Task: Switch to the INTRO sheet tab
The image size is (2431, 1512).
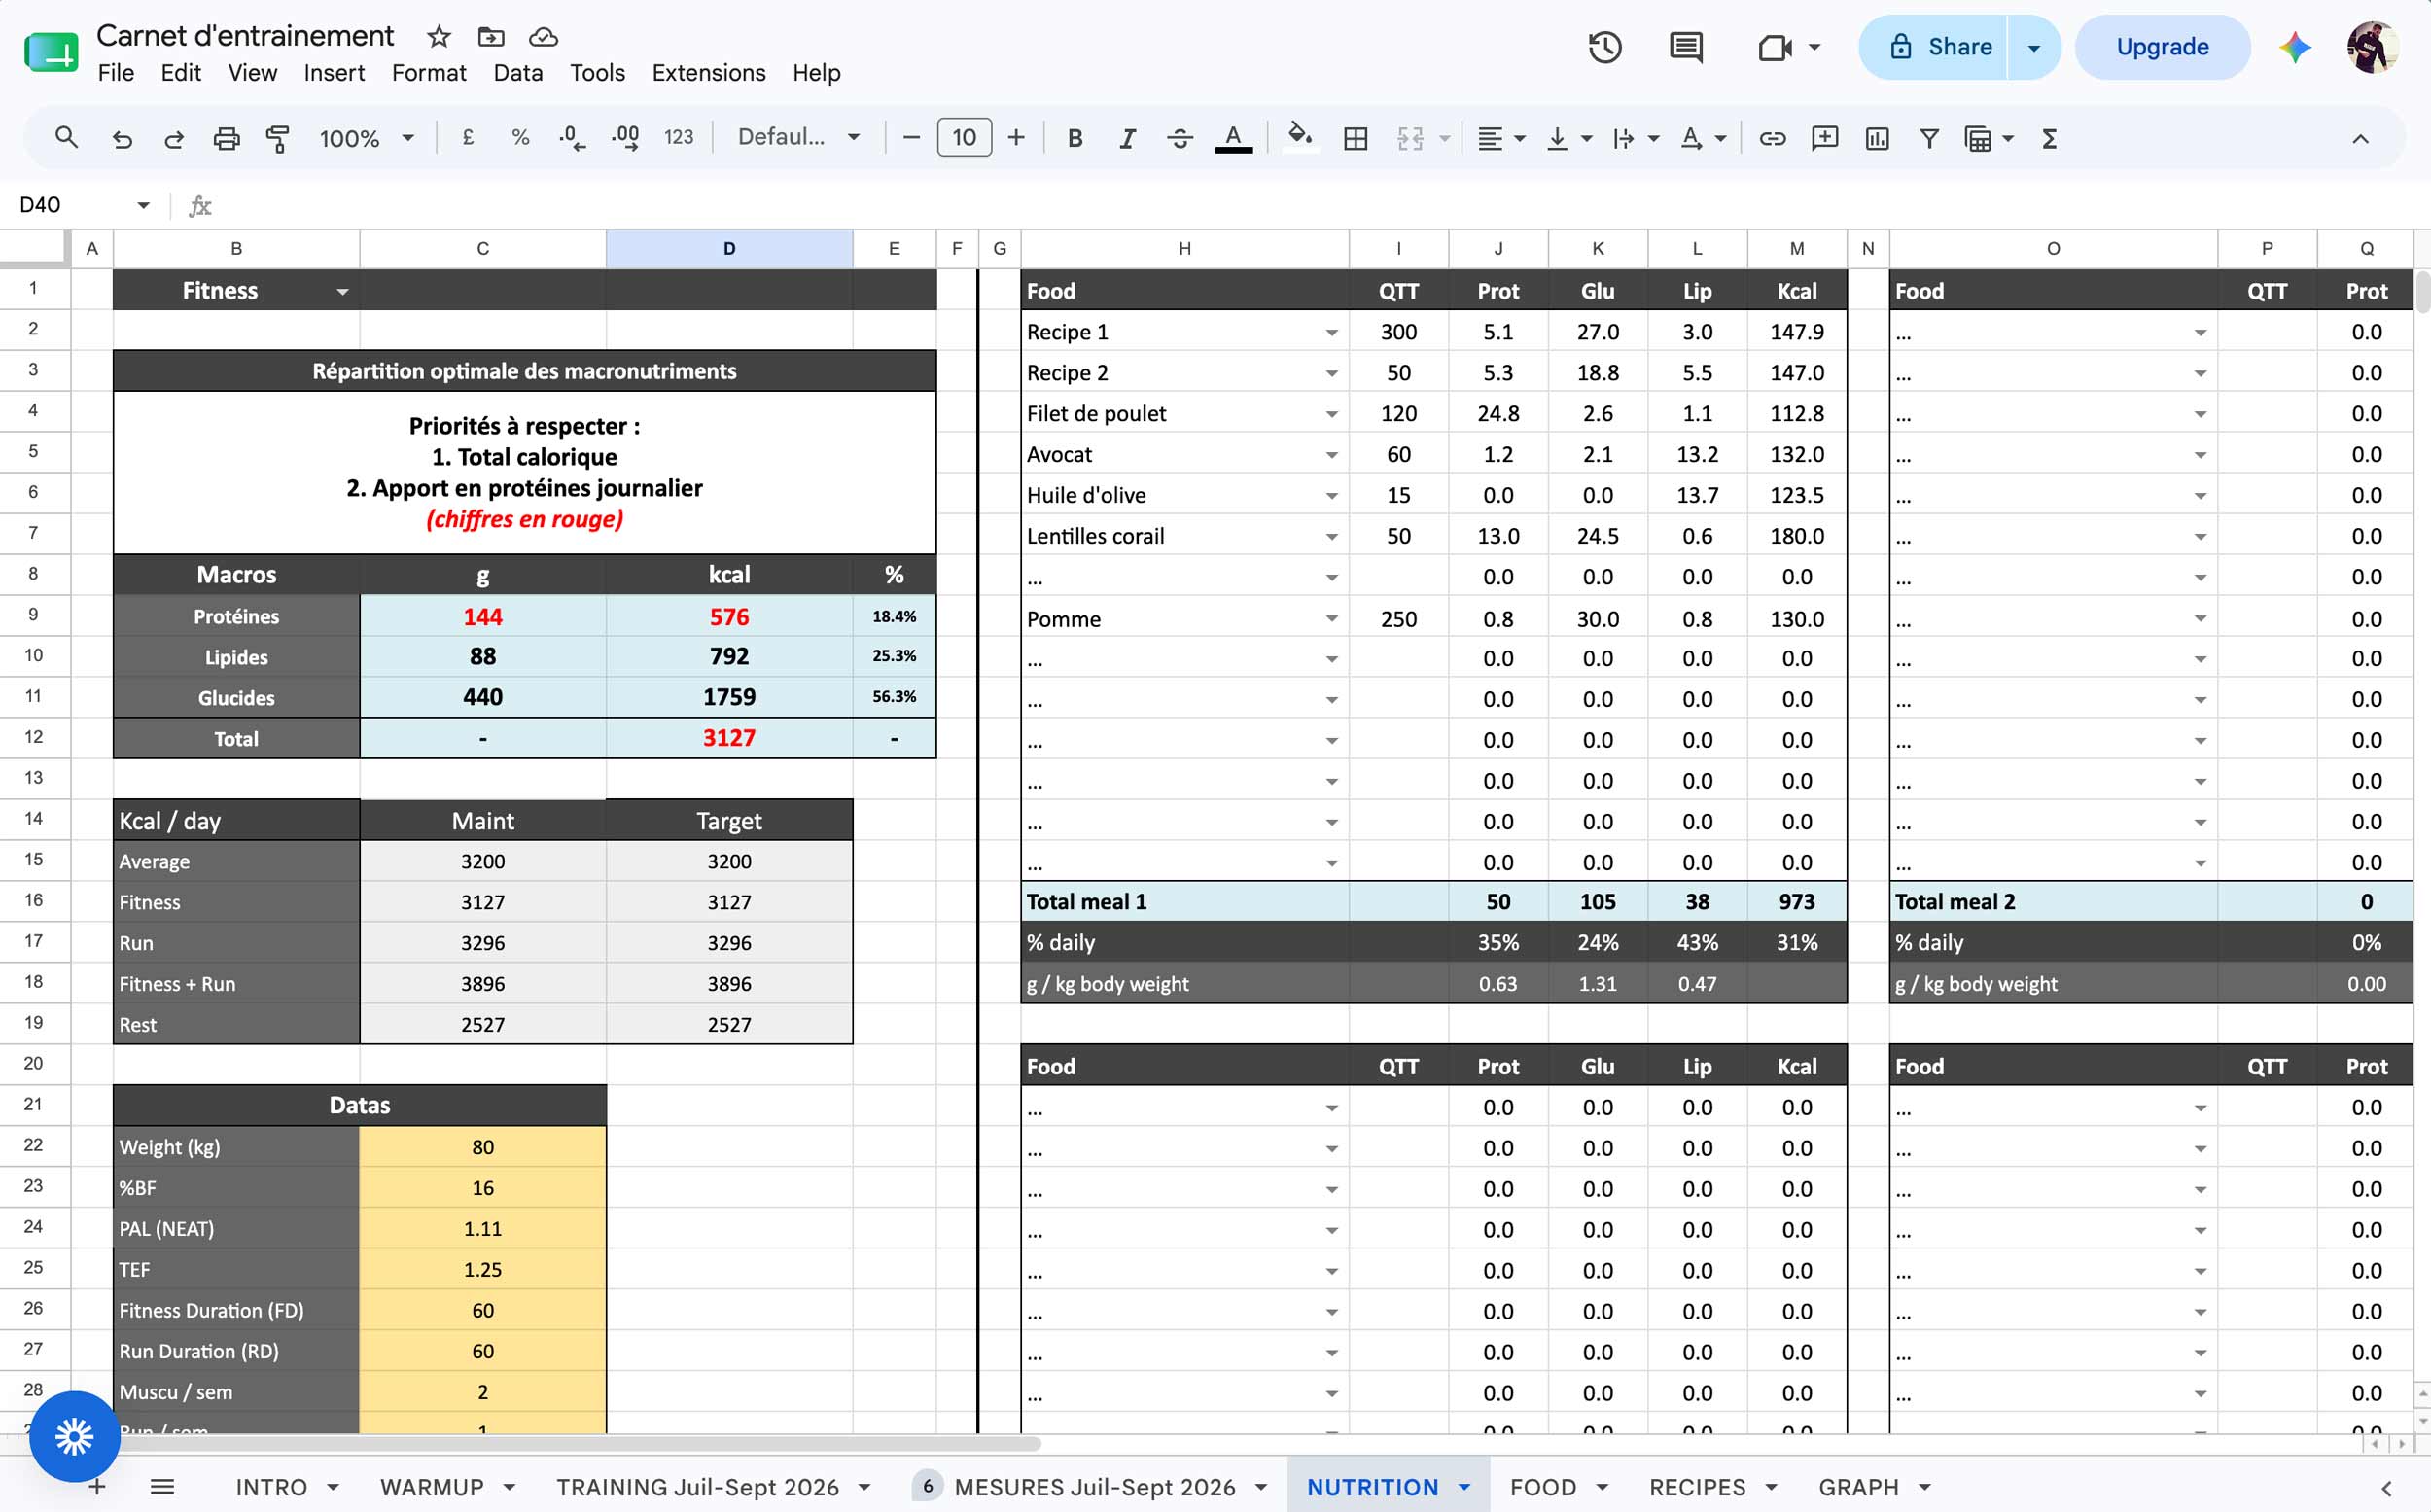Action: click(x=271, y=1487)
